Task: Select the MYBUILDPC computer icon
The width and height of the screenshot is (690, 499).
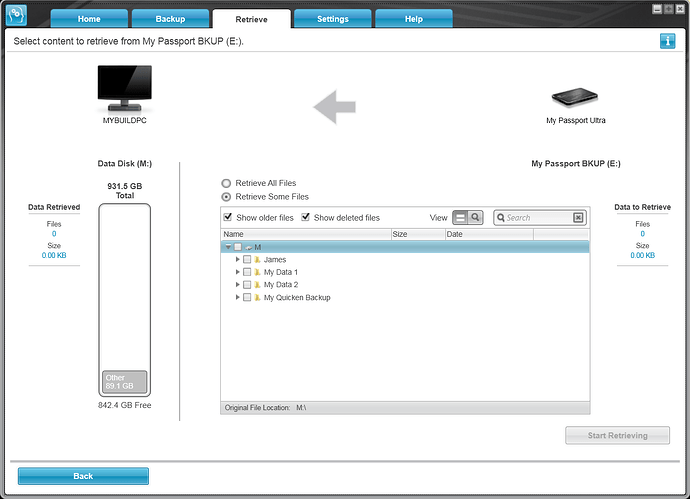Action: tap(125, 88)
